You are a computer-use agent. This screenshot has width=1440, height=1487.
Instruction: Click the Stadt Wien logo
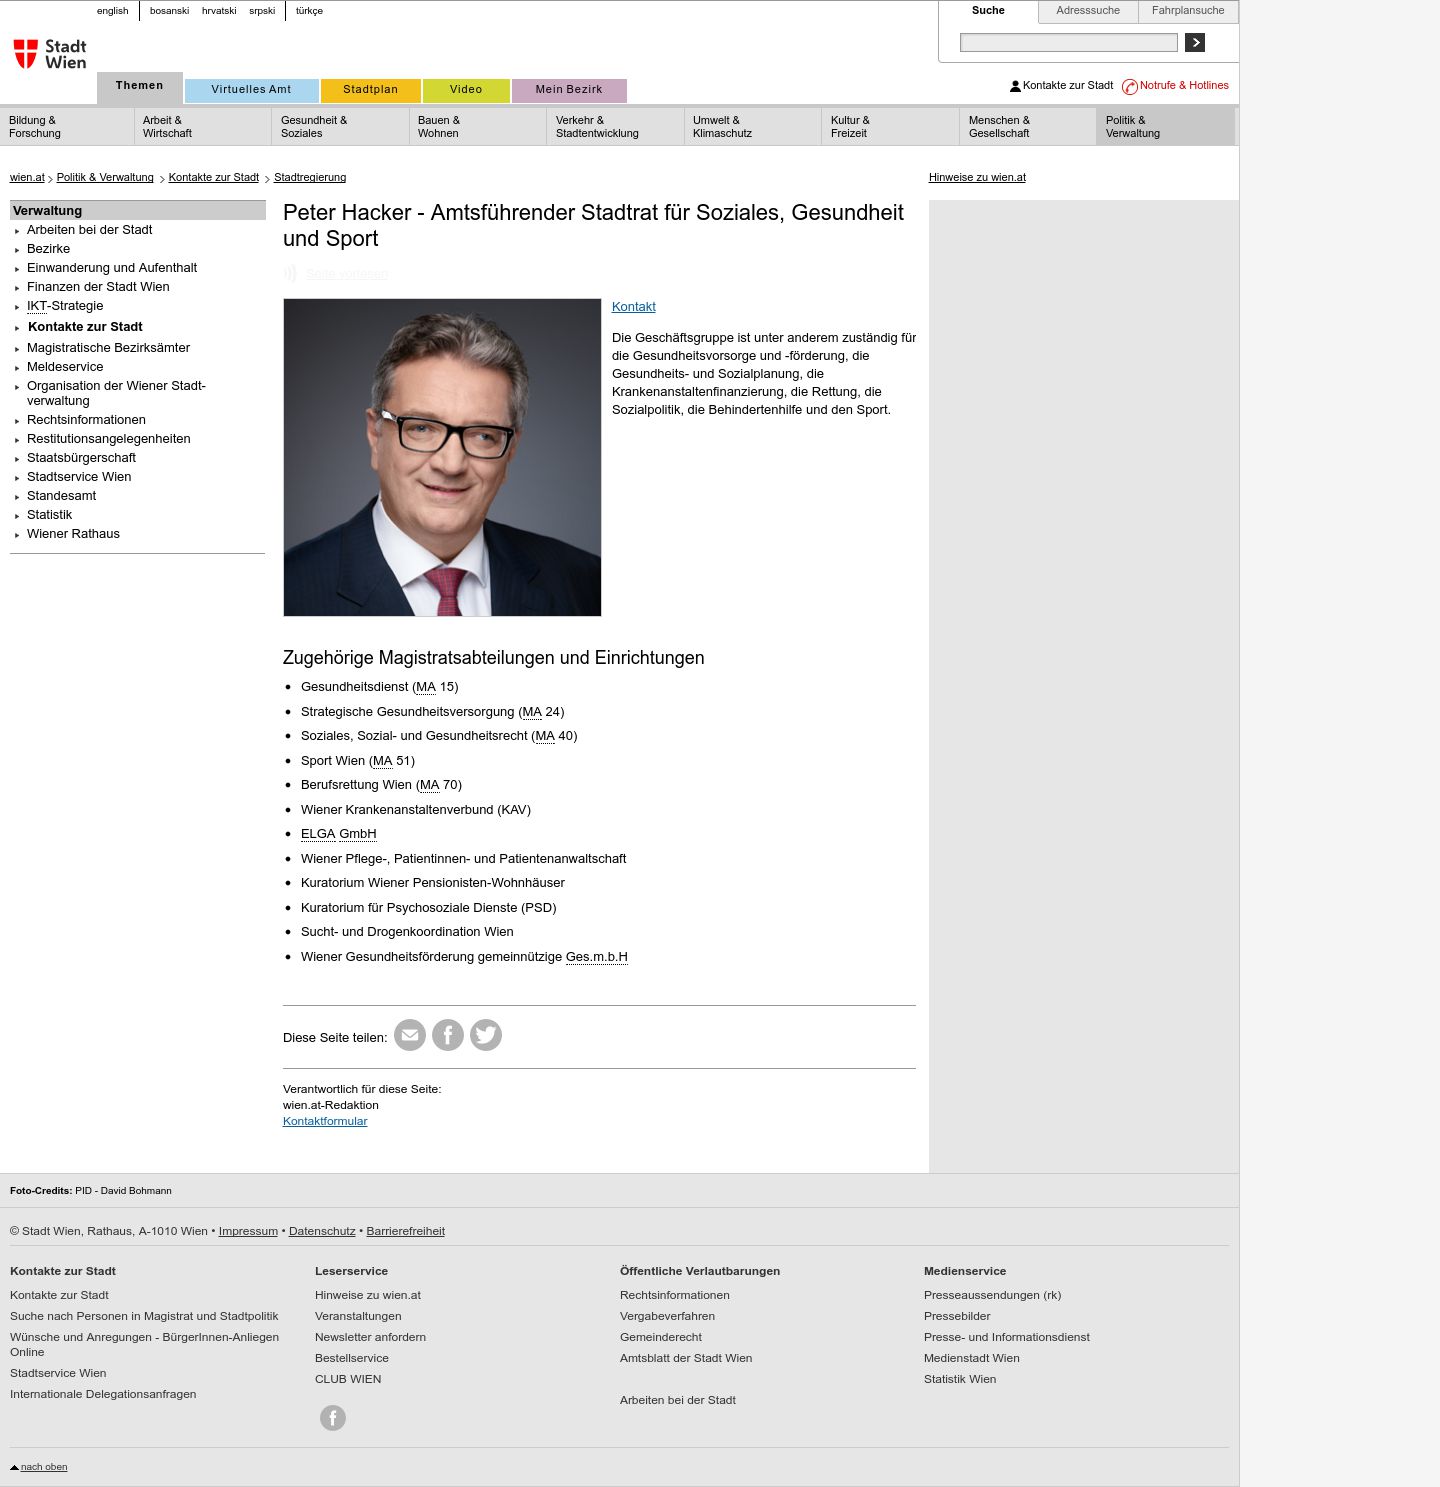pyautogui.click(x=50, y=54)
